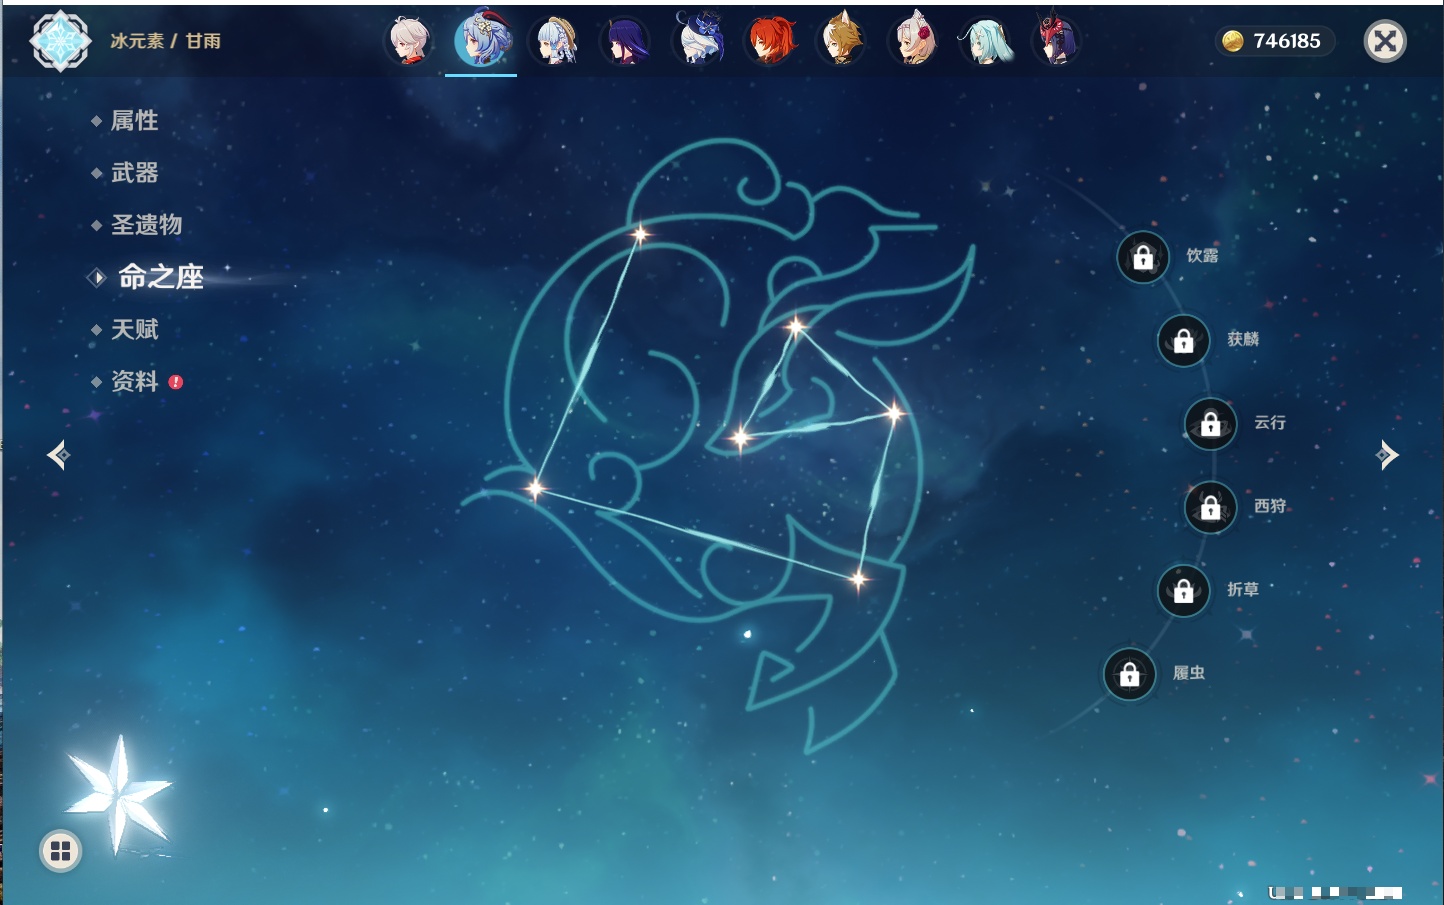Open the locked 履虫 constellation node
Image resolution: width=1444 pixels, height=905 pixels.
(x=1130, y=675)
